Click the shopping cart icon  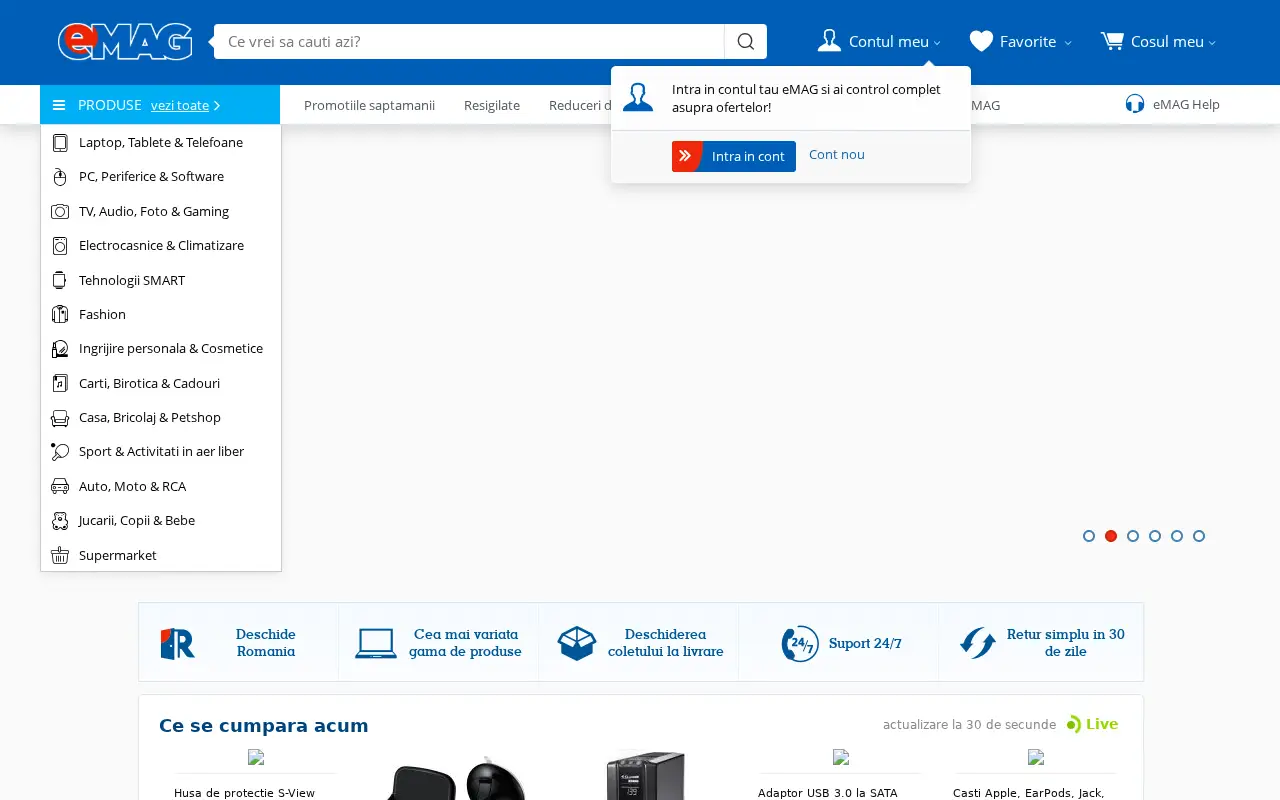pos(1112,41)
